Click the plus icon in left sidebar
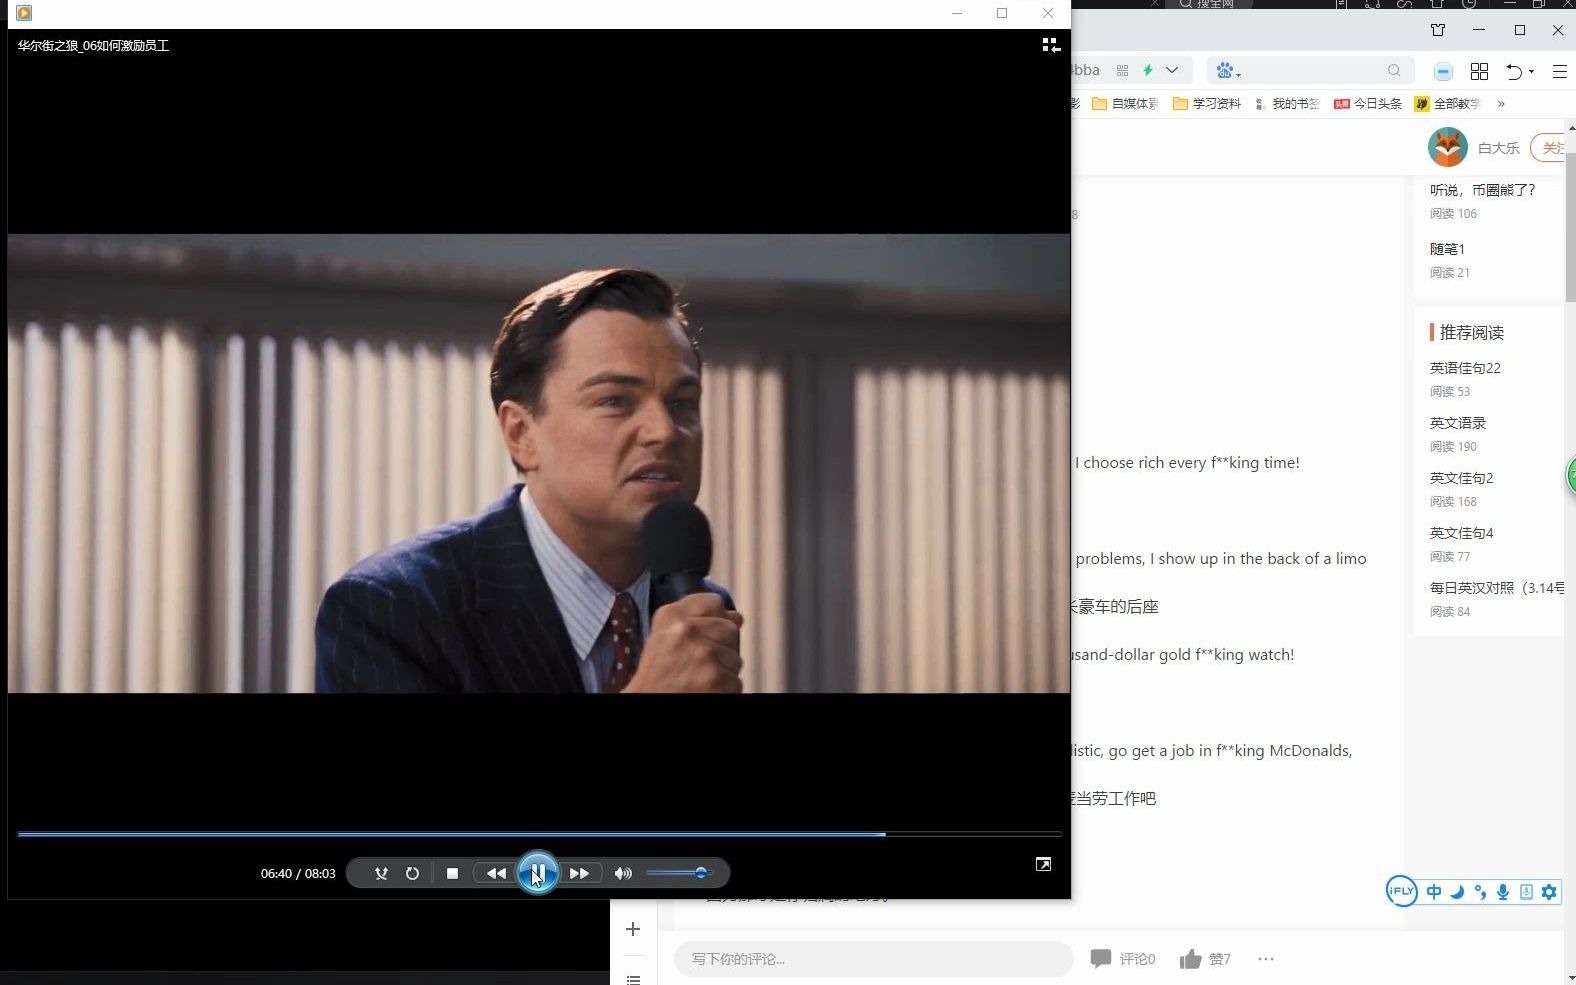The height and width of the screenshot is (985, 1576). point(633,929)
